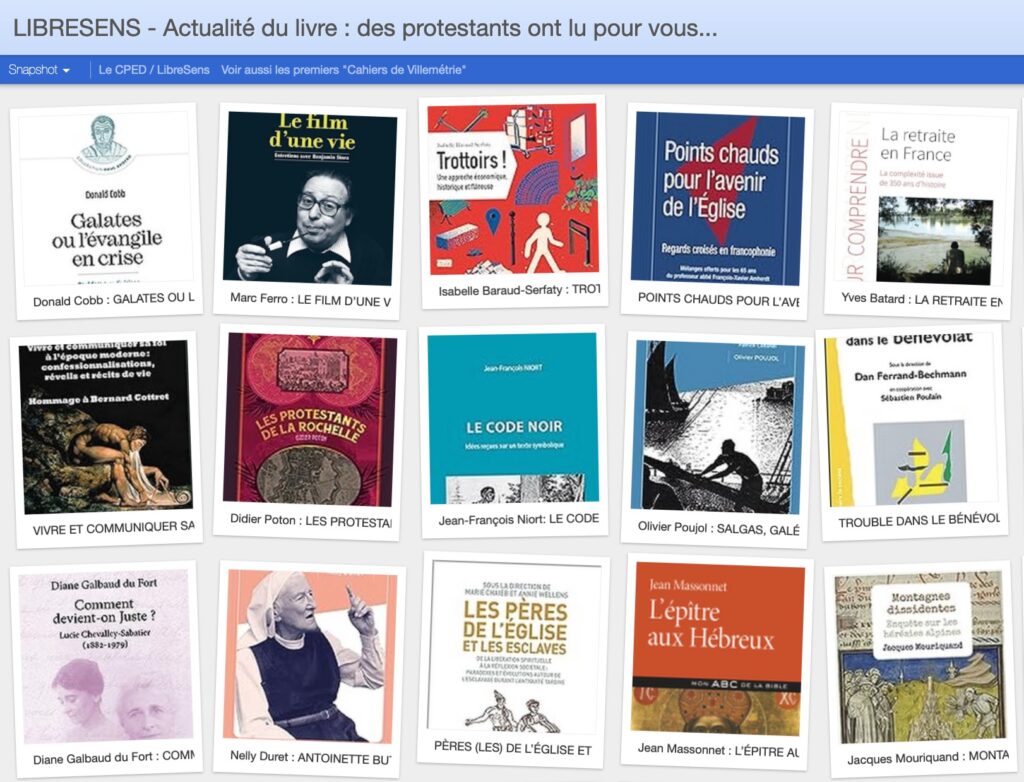Click the LIBRESENS blog title header
The image size is (1024, 782).
365,28
